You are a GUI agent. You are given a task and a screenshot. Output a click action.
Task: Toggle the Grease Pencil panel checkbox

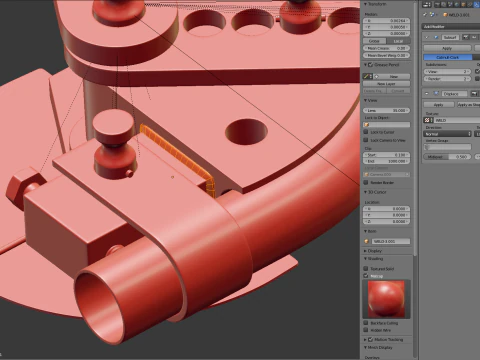[x=370, y=65]
